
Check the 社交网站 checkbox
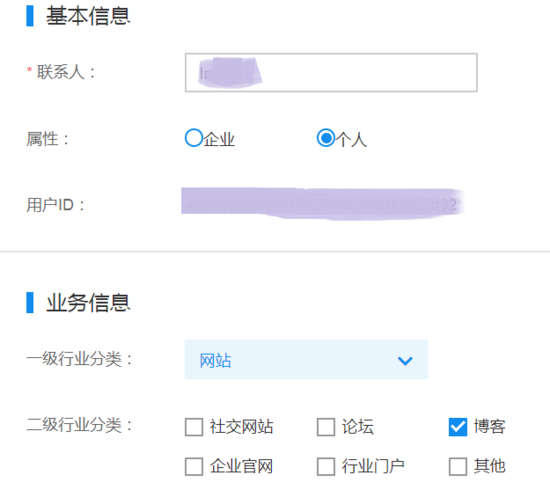(x=194, y=427)
